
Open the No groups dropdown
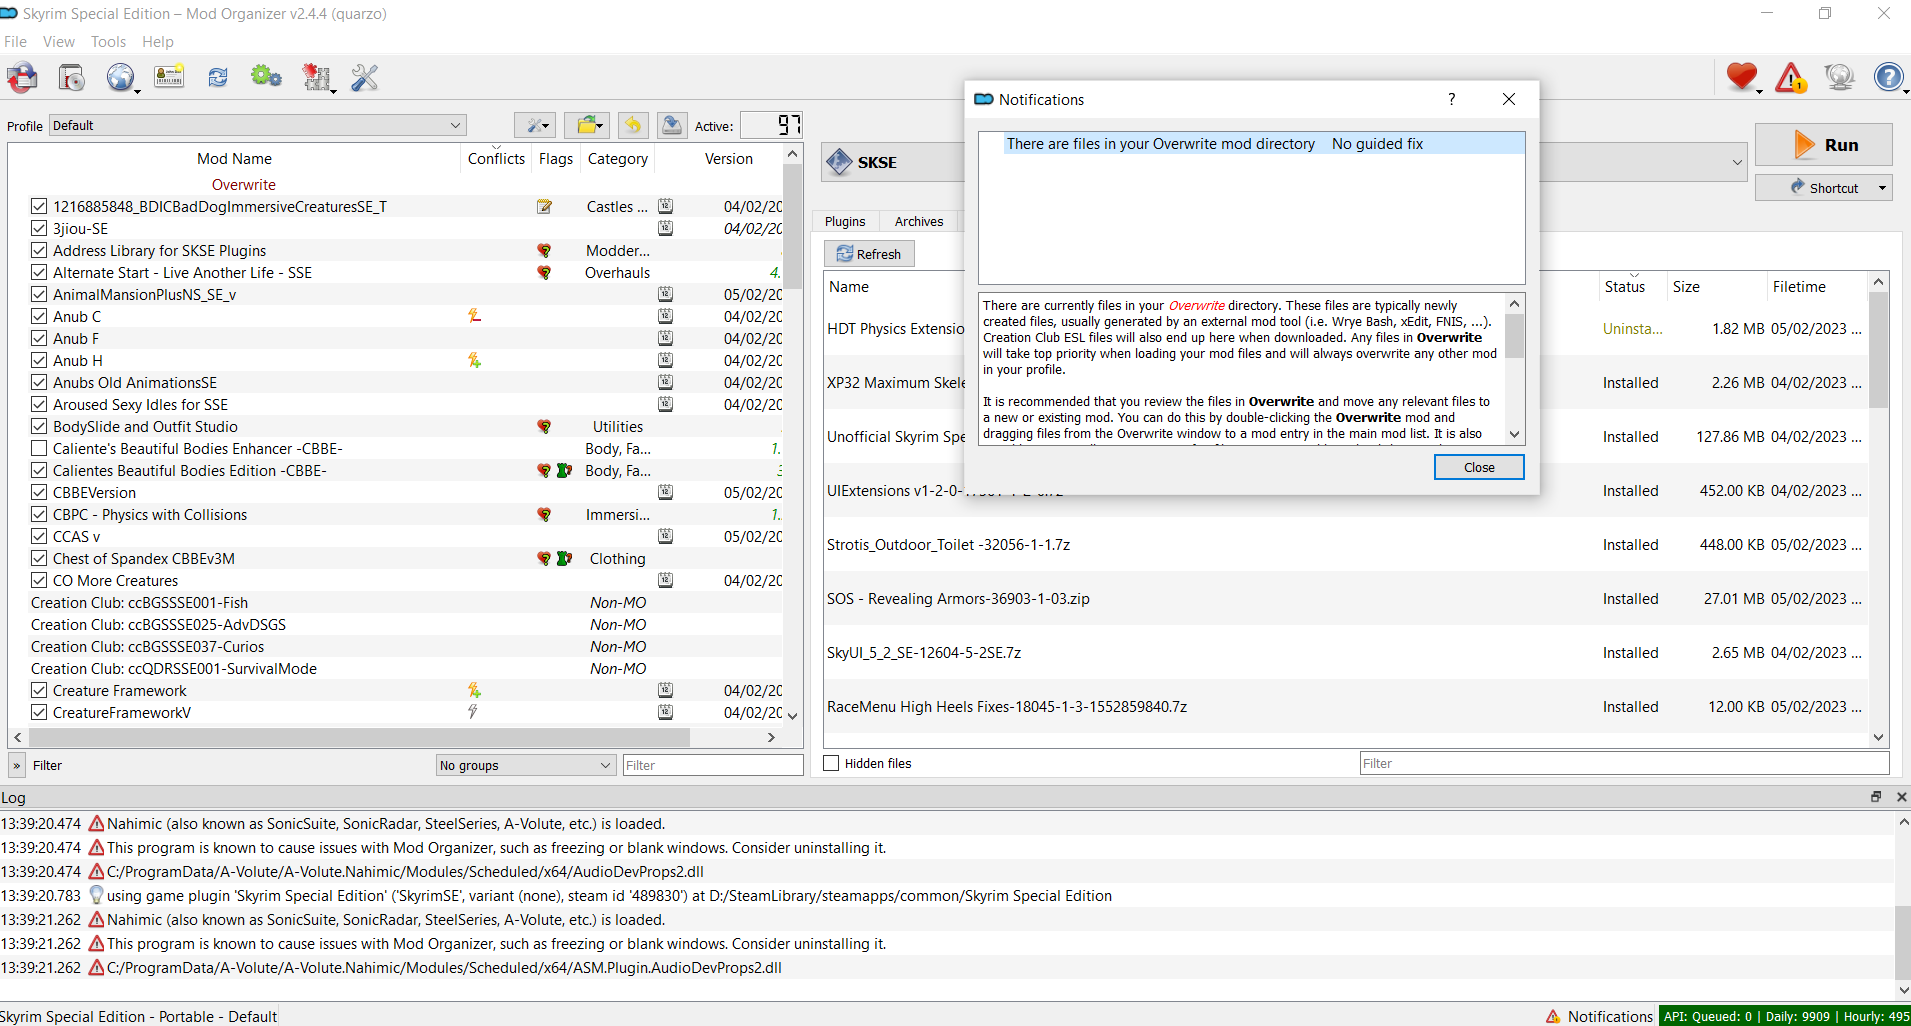[526, 765]
